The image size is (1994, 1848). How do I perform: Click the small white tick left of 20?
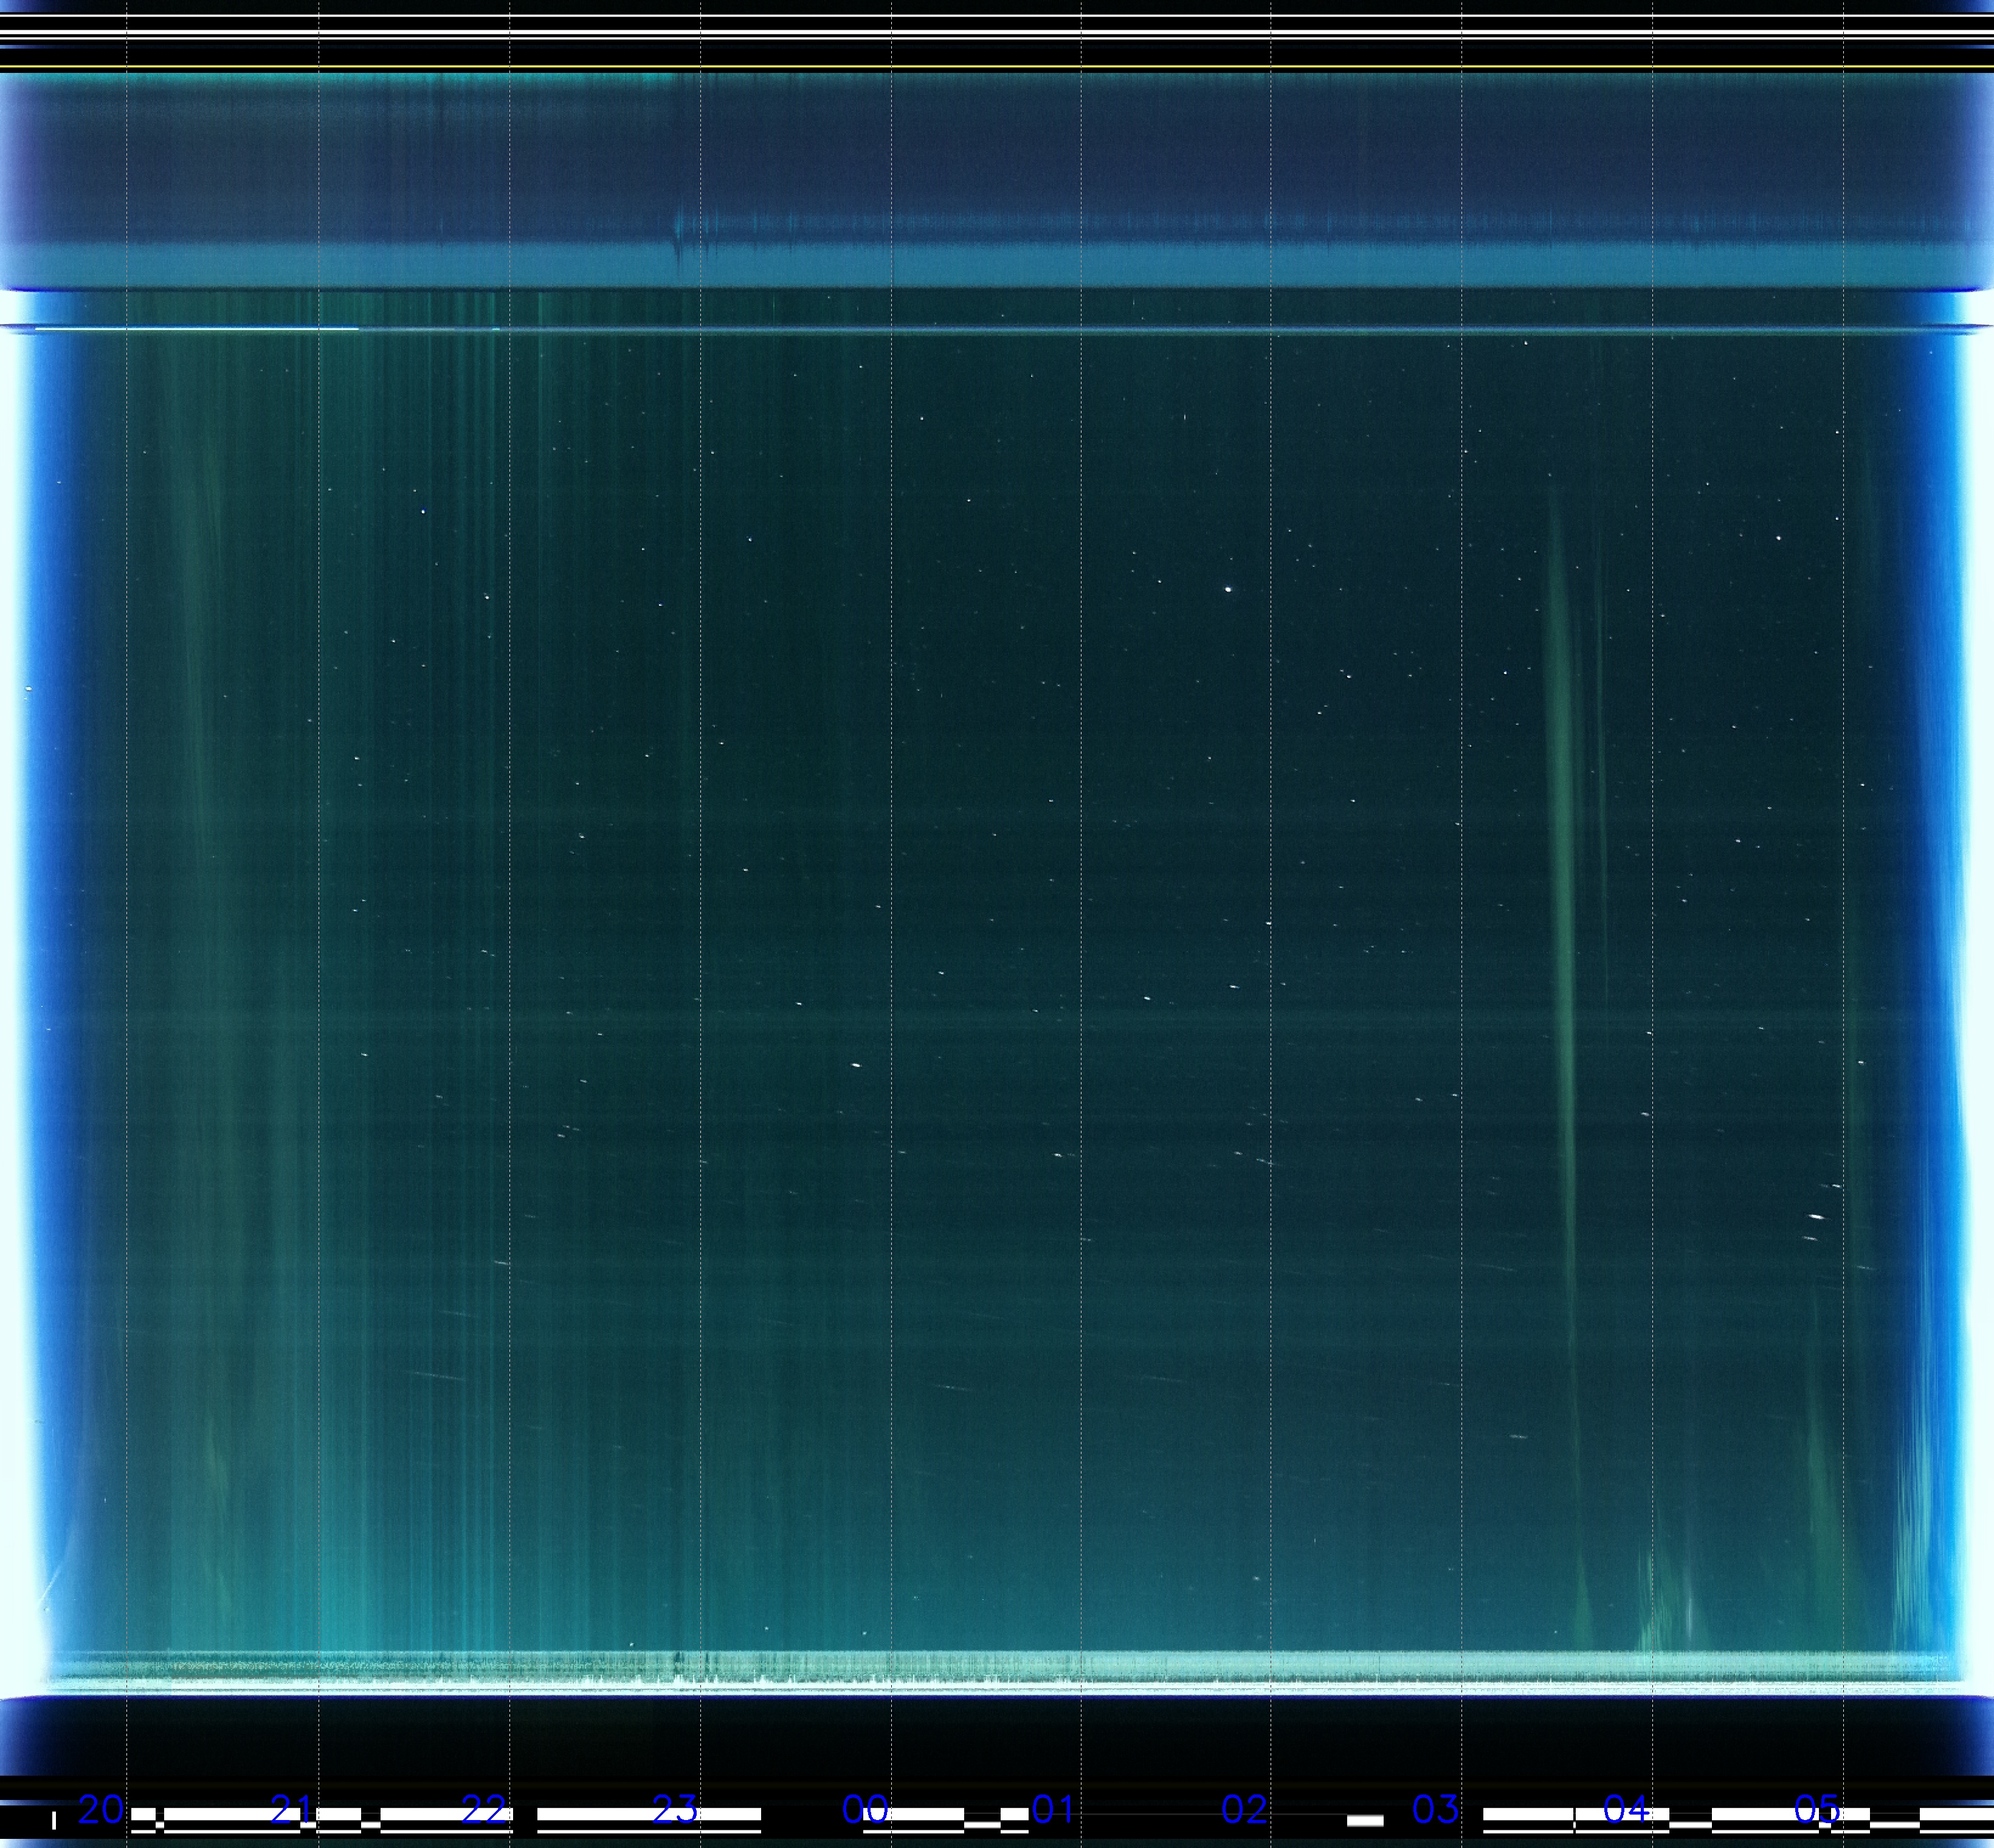tap(54, 1820)
